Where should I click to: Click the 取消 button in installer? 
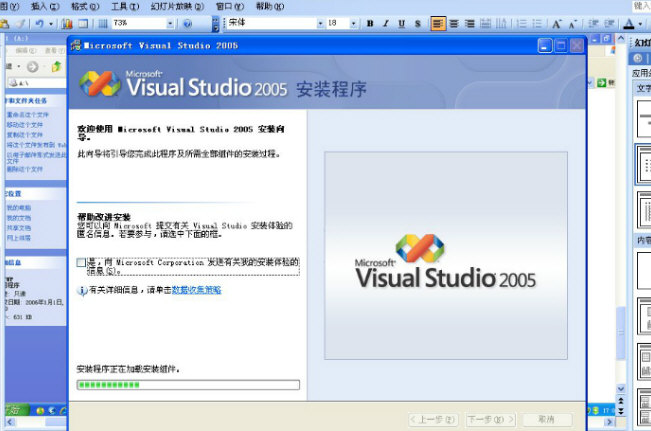(547, 420)
